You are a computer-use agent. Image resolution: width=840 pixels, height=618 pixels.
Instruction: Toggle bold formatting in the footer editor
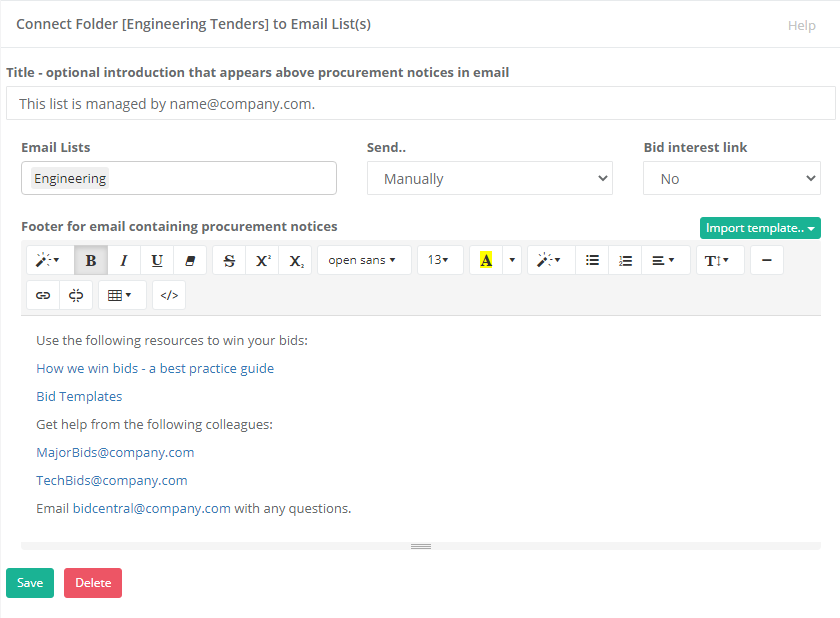coord(90,260)
